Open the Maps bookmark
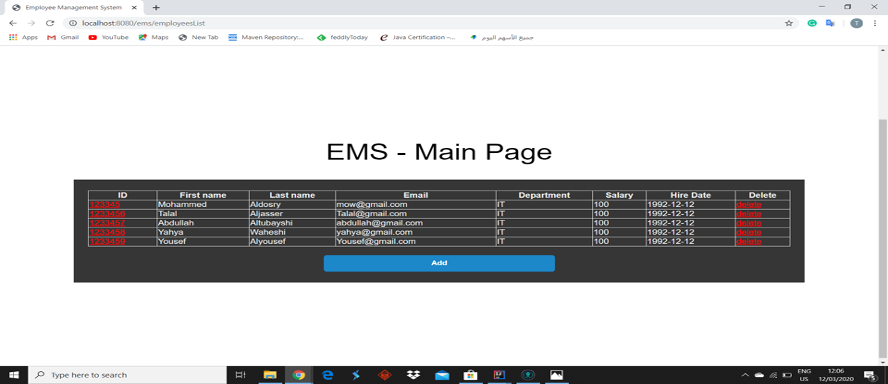 153,37
